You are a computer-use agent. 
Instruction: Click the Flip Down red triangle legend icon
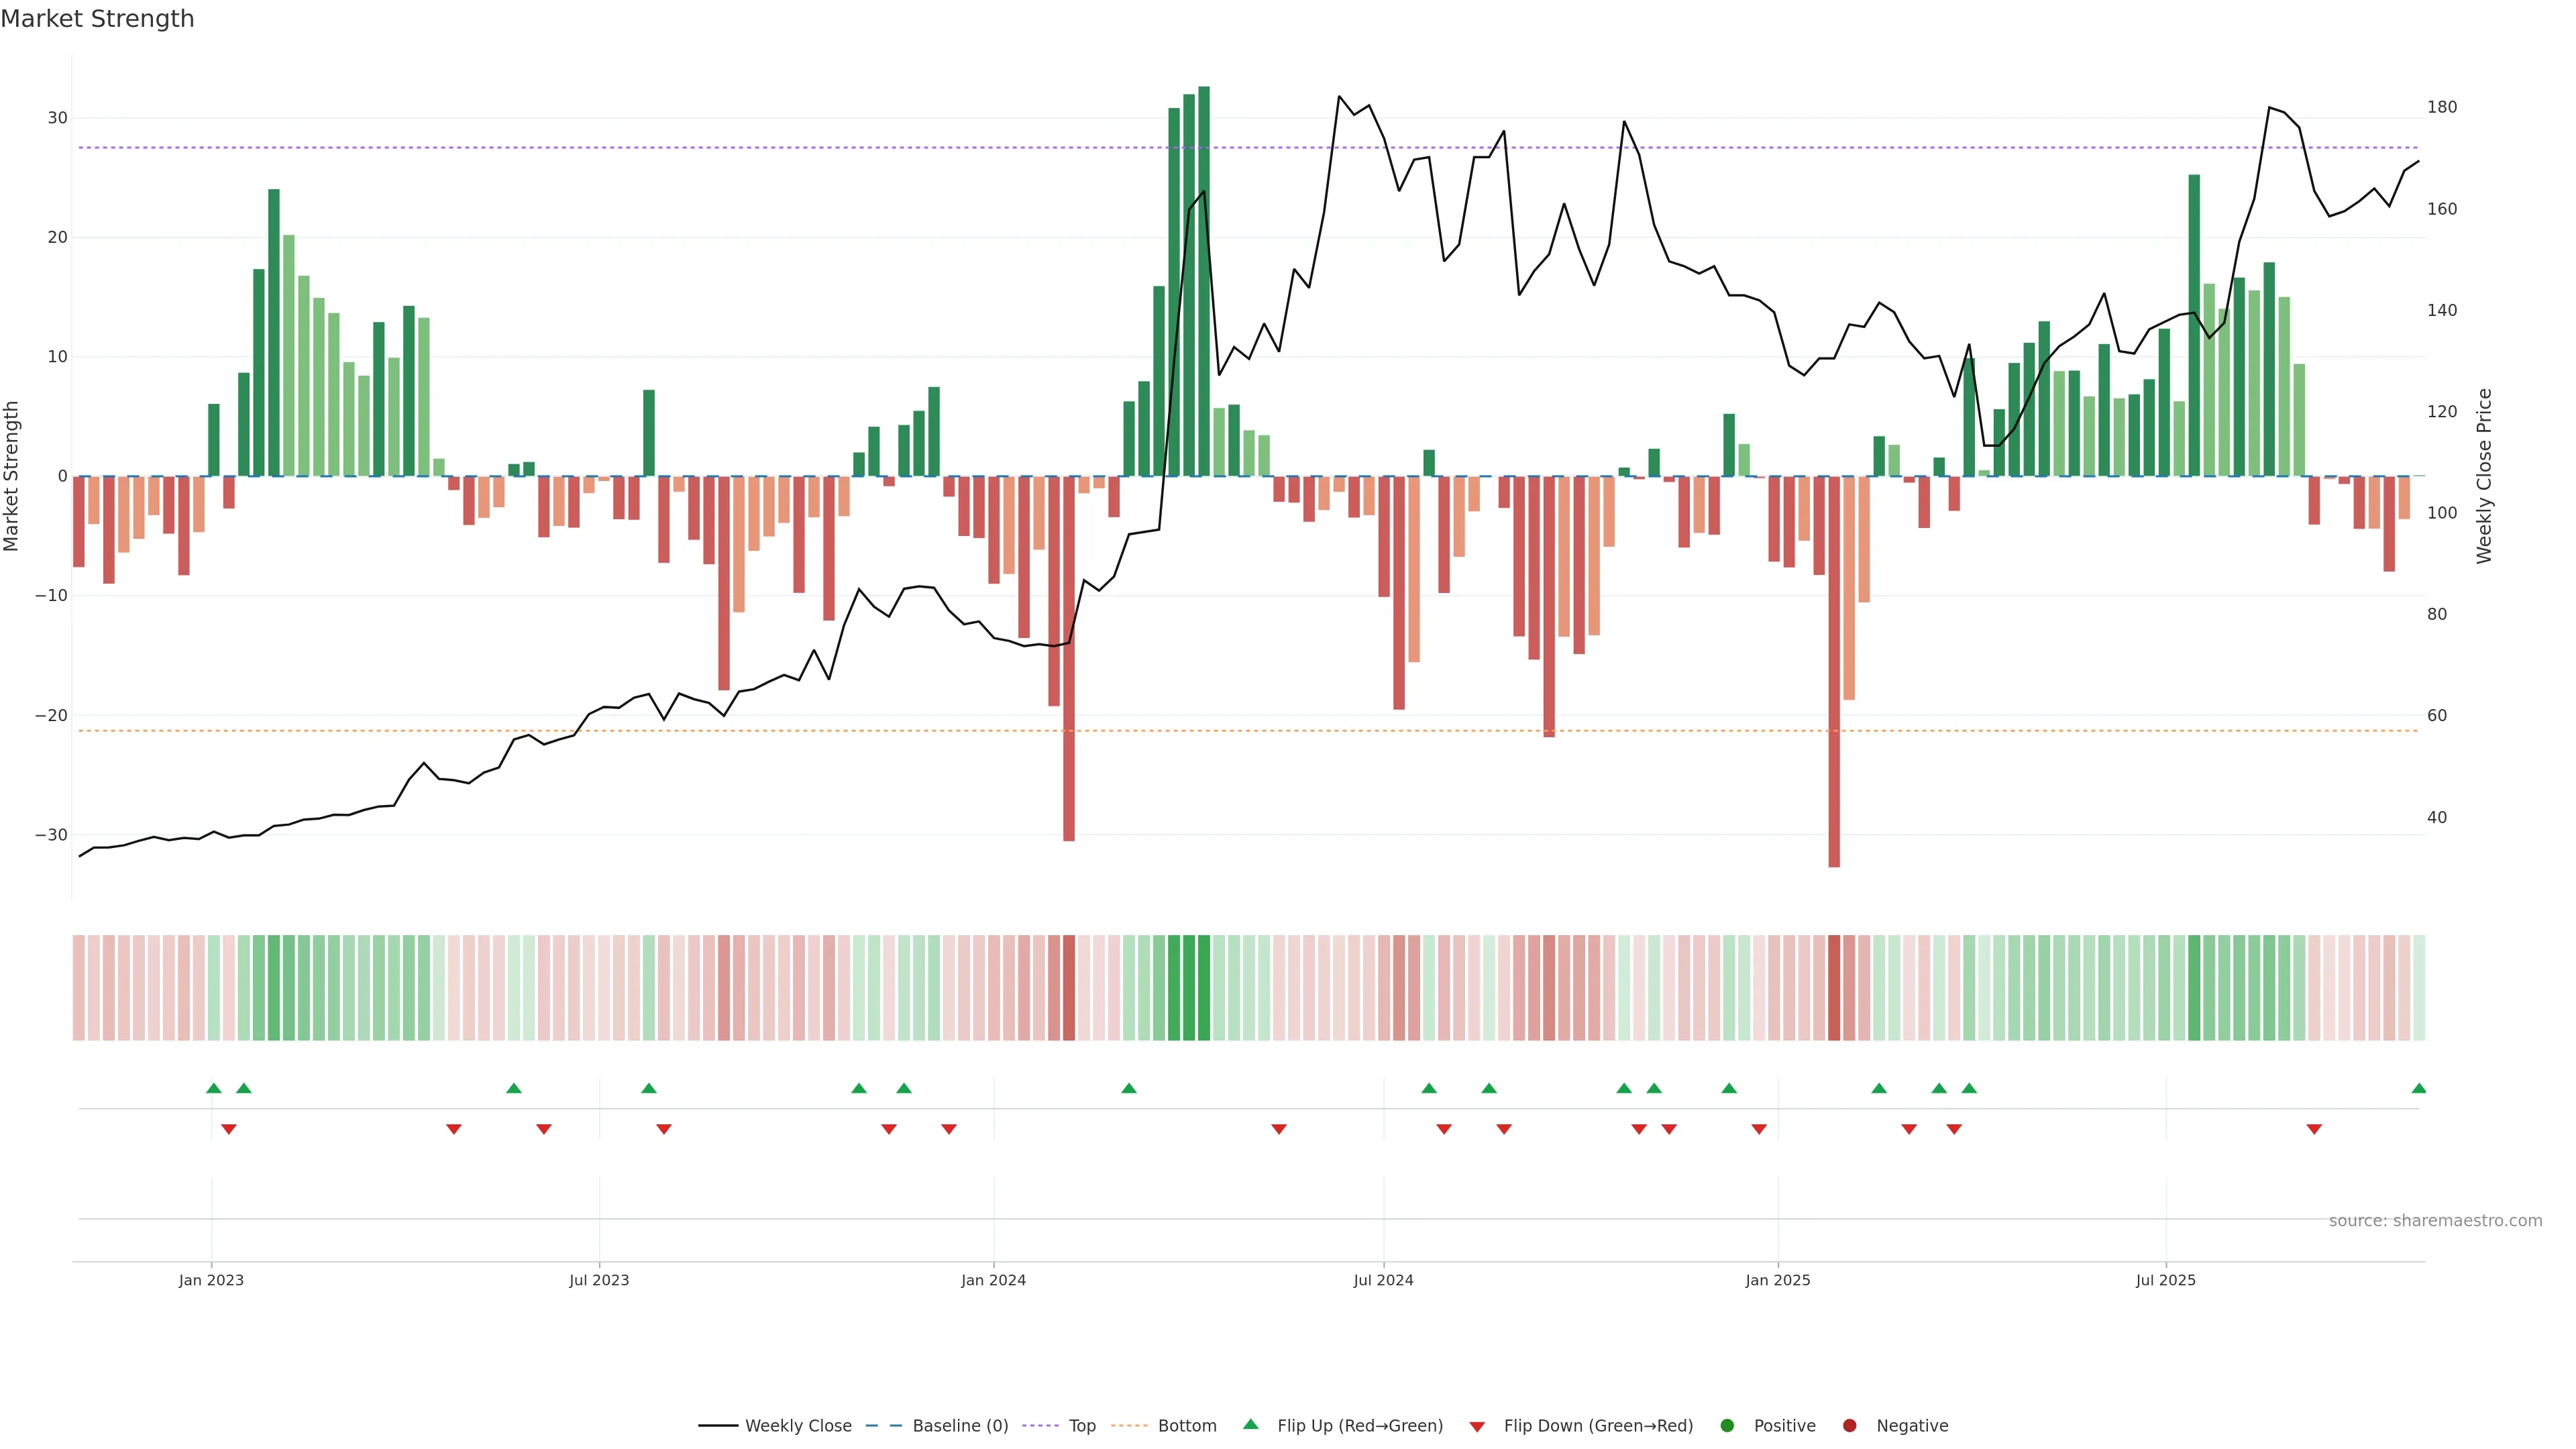point(1477,1427)
